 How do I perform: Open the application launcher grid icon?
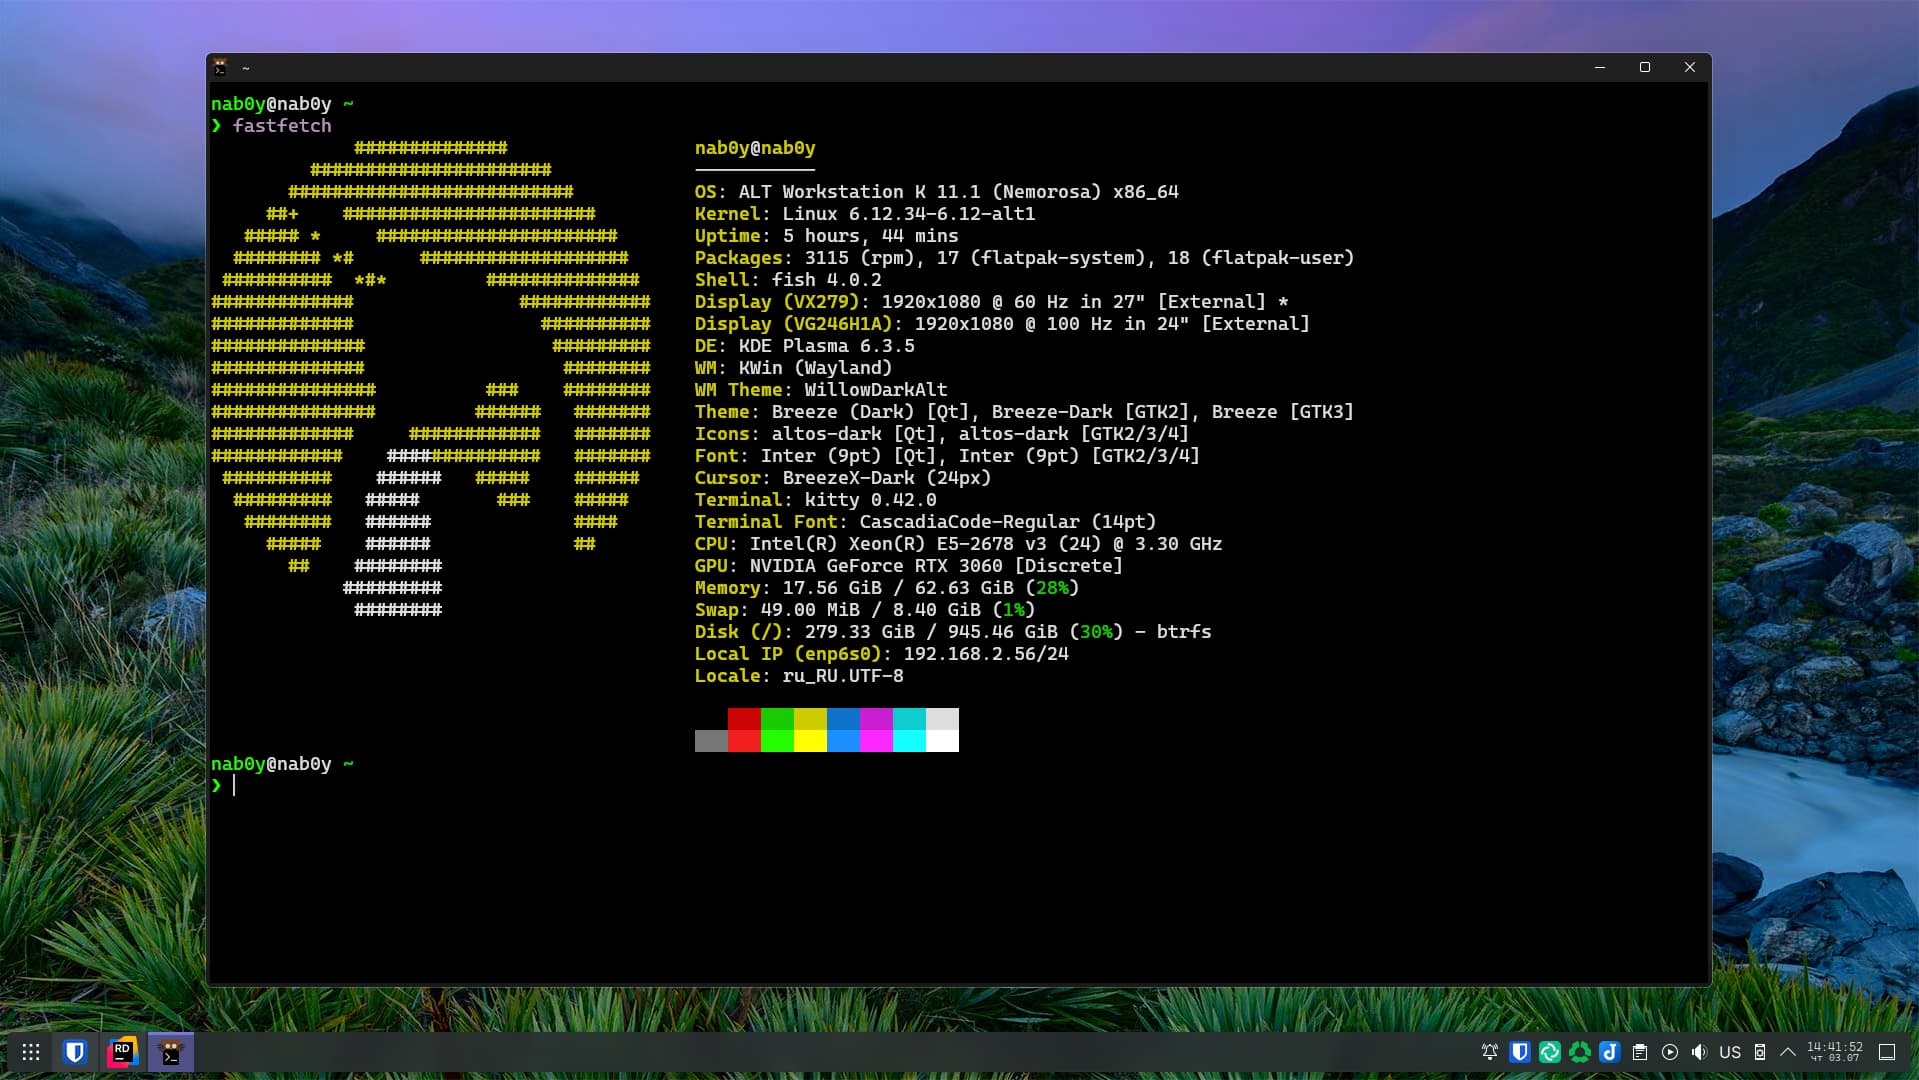click(x=31, y=1052)
